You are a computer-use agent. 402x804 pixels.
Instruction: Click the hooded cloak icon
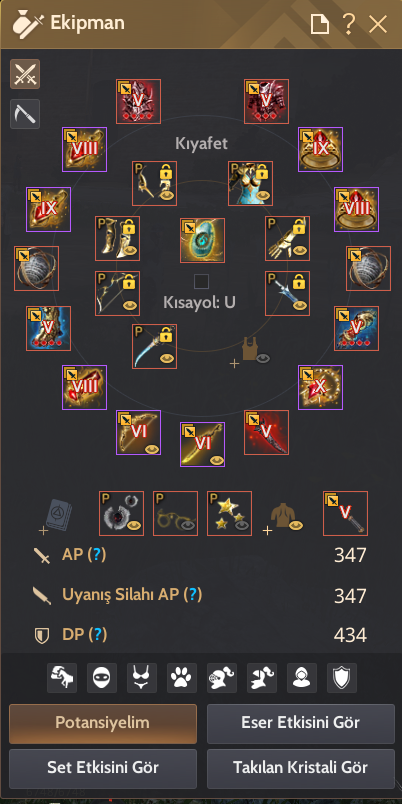302,678
